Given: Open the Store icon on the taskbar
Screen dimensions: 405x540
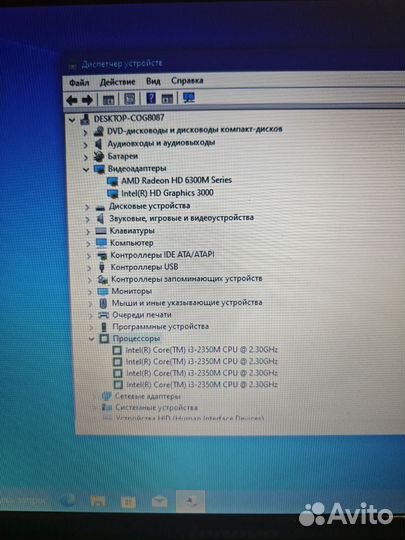Looking at the screenshot, I should (128, 502).
